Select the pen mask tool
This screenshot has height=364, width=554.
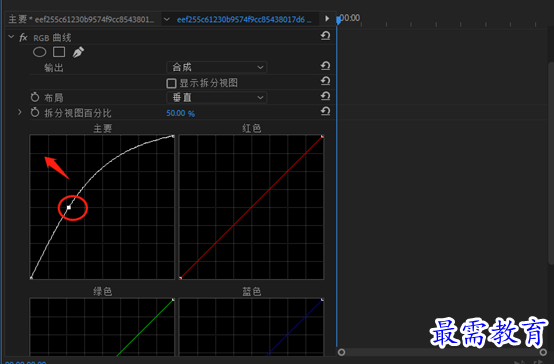click(x=78, y=52)
